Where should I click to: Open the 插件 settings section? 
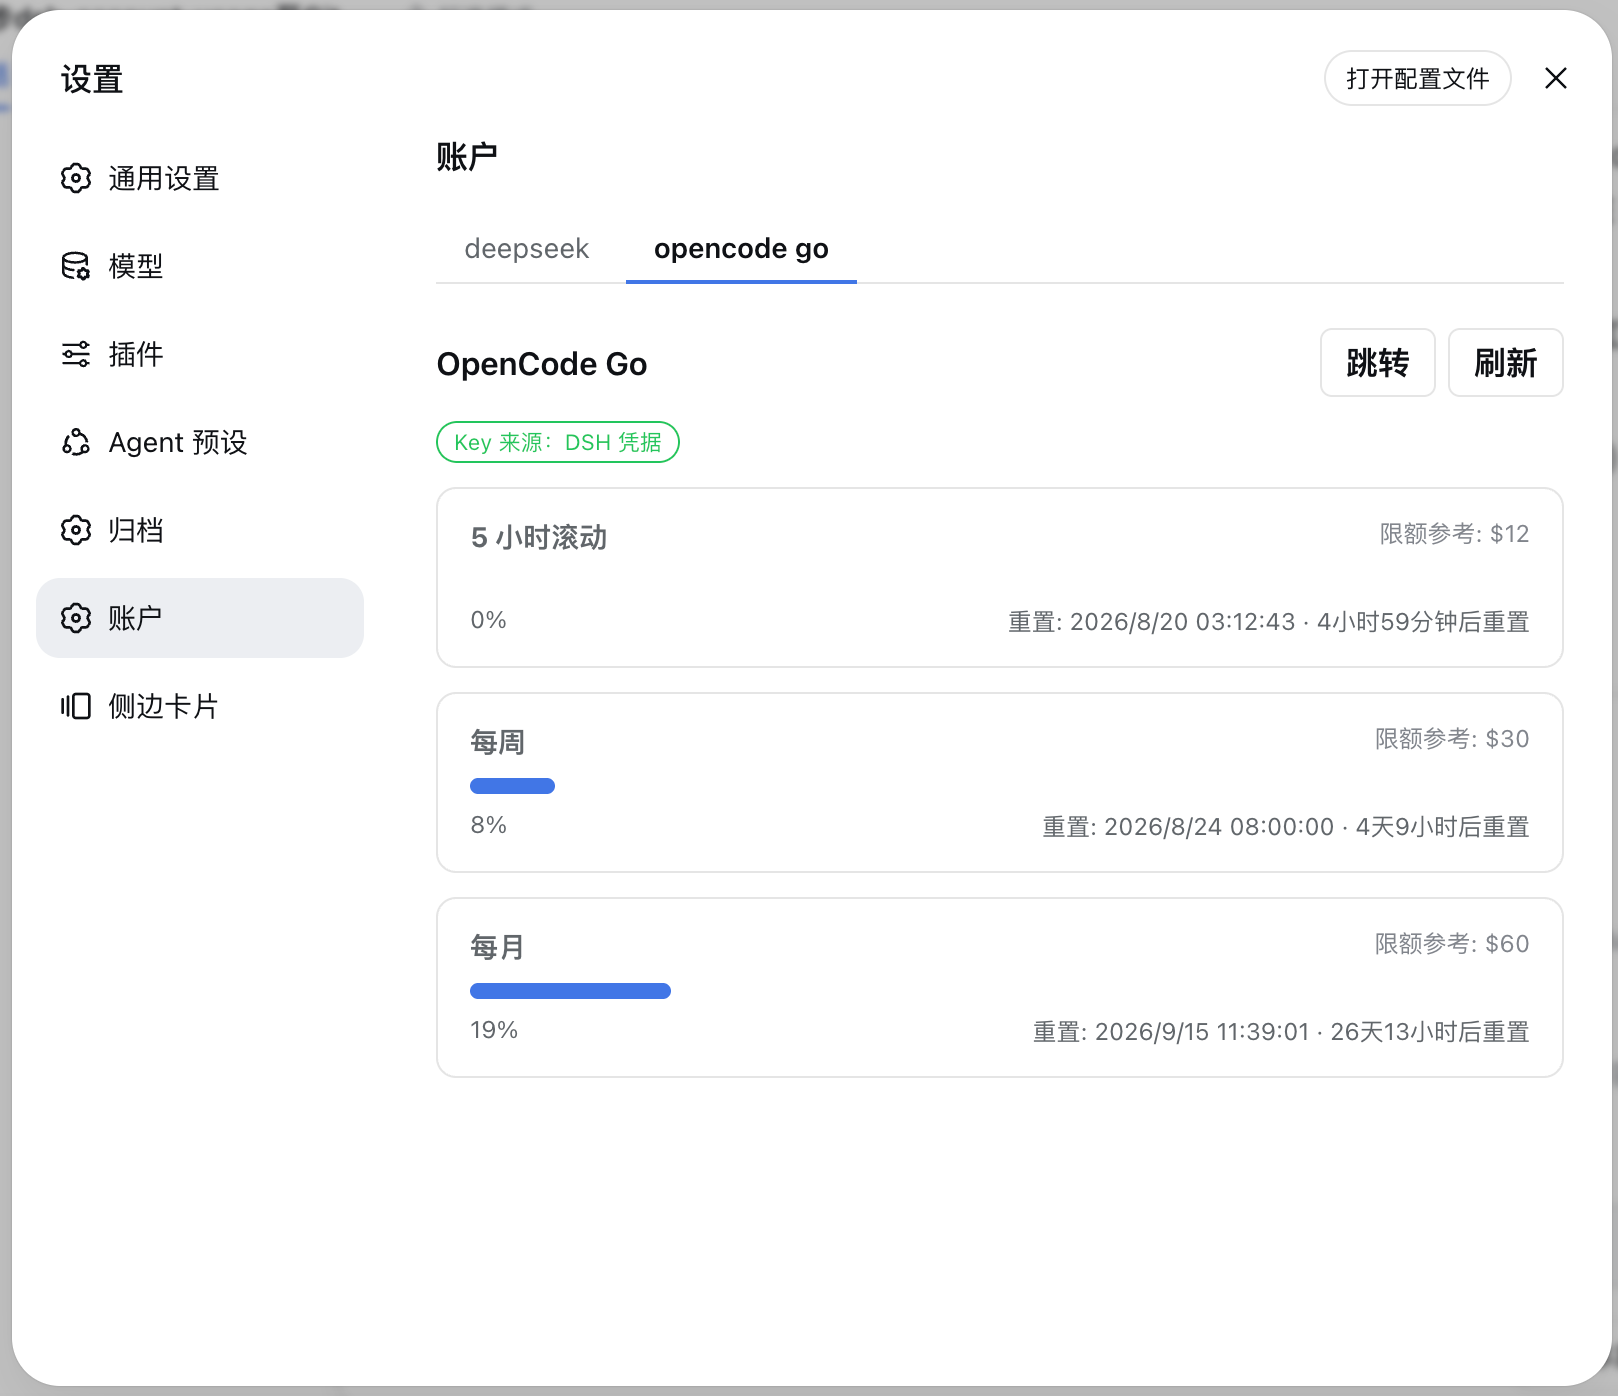pyautogui.click(x=200, y=354)
